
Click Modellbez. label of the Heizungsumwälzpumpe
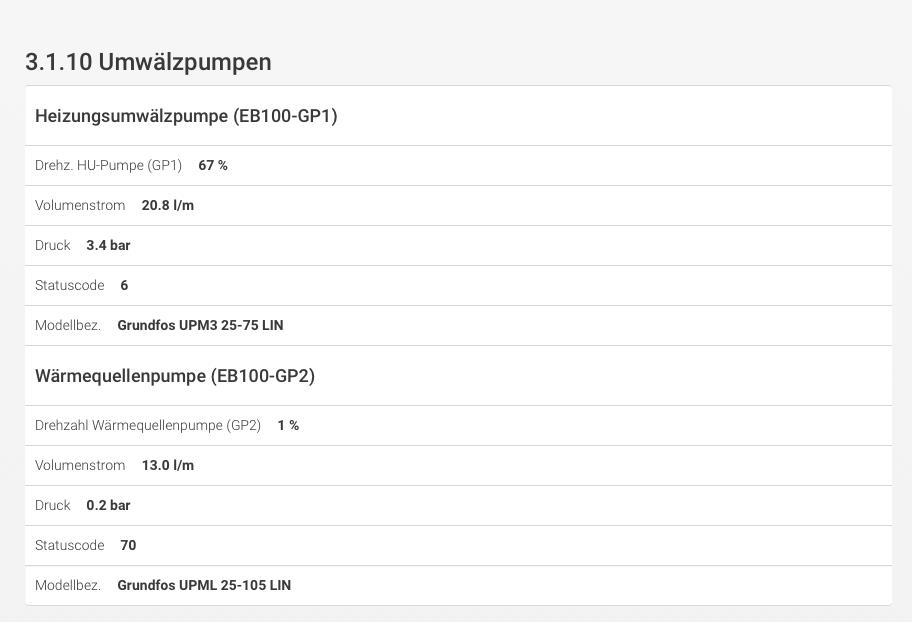click(x=68, y=325)
